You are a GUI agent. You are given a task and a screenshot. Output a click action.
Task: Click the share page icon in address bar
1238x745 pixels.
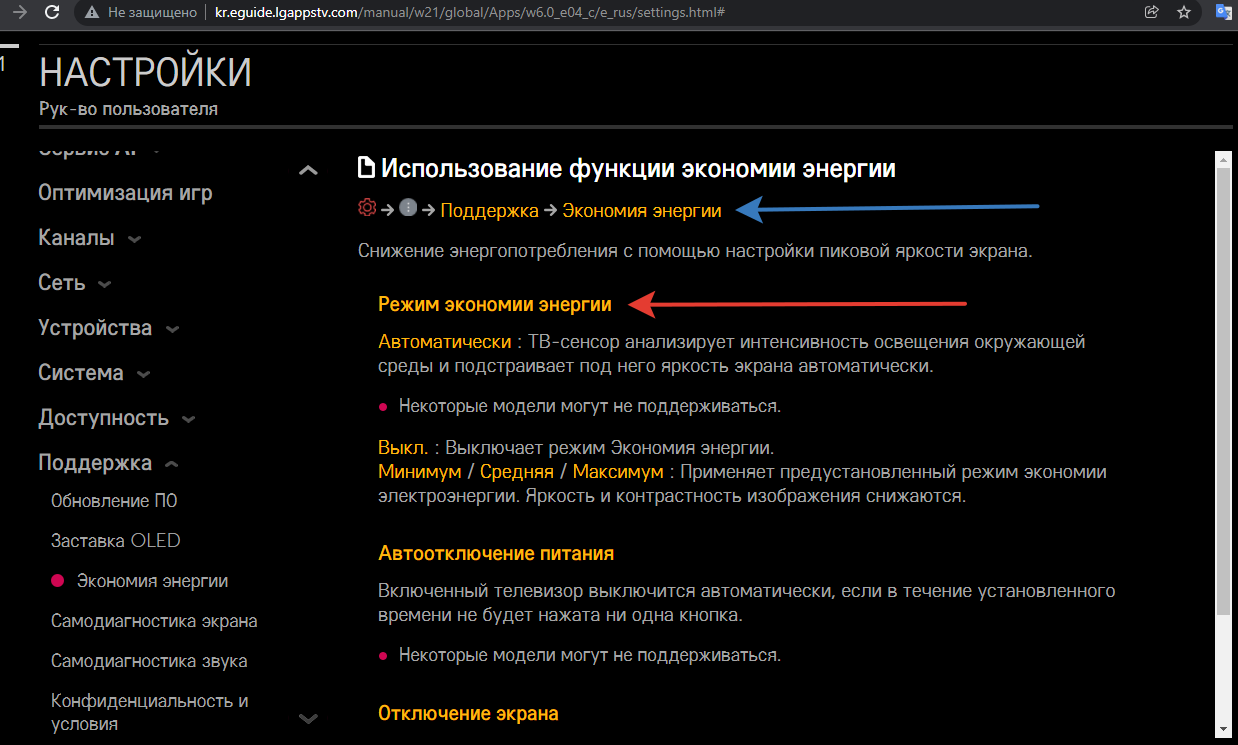[x=1151, y=13]
